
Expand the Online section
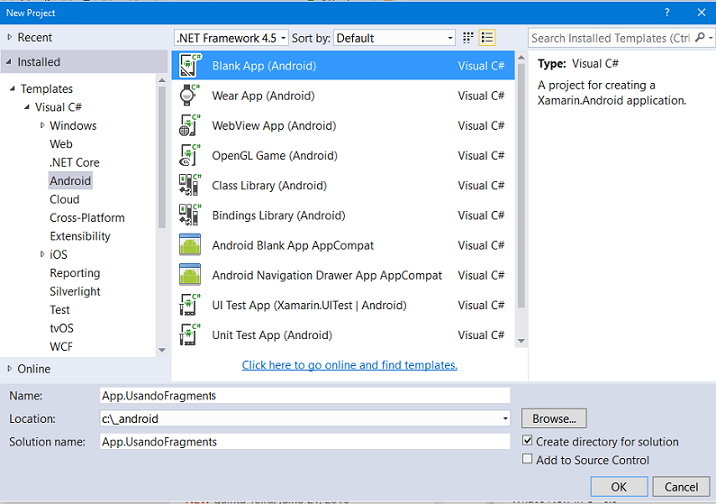[x=10, y=368]
